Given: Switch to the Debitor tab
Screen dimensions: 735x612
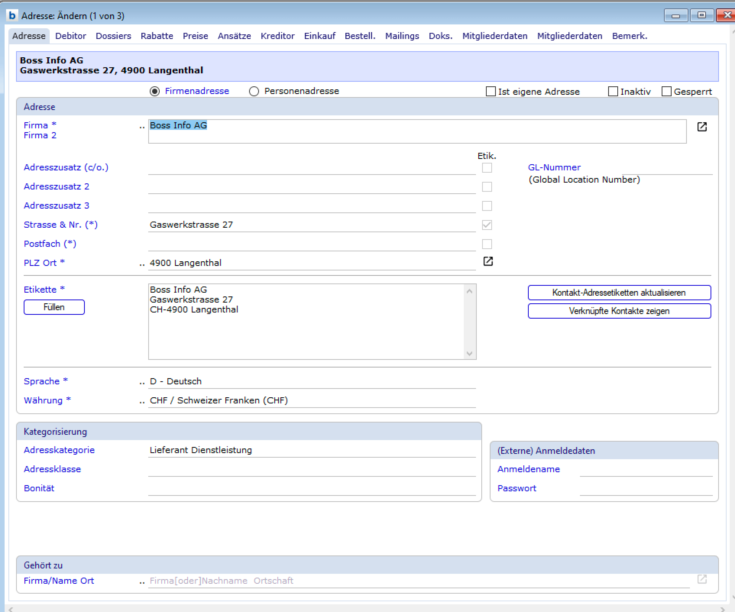Looking at the screenshot, I should point(70,36).
